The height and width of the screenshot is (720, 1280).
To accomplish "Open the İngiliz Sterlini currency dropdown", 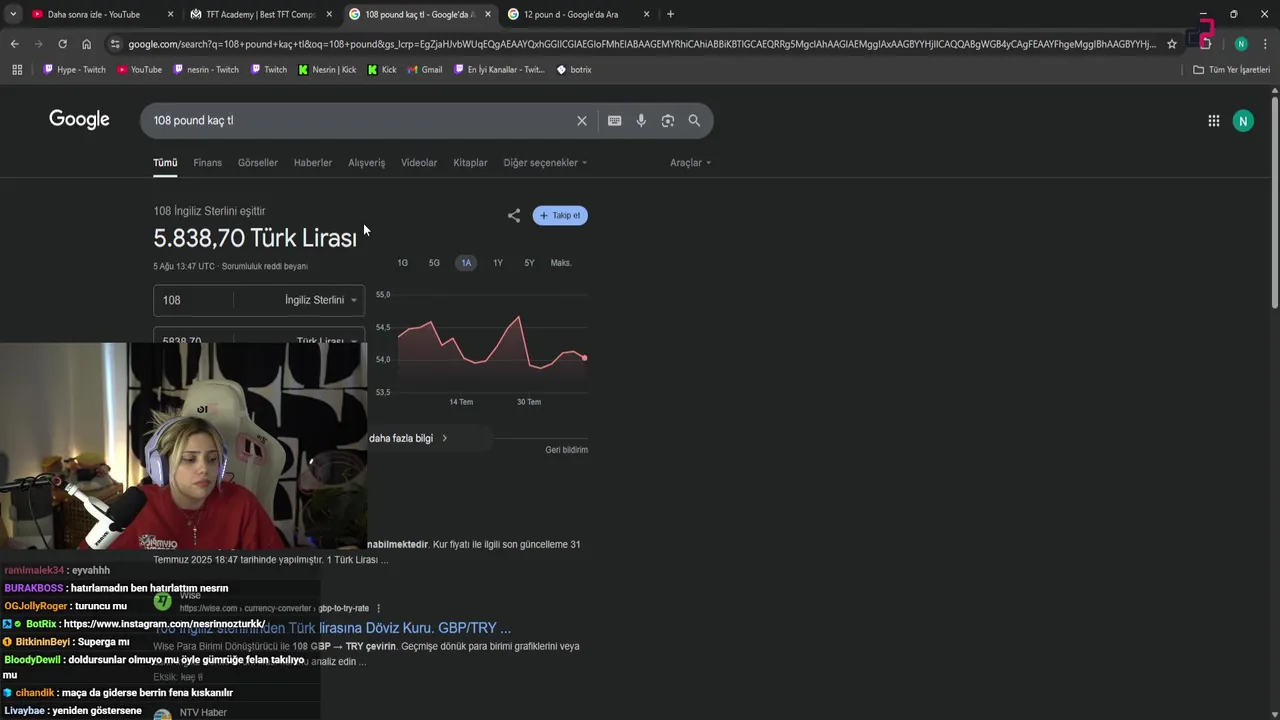I will click(320, 300).
